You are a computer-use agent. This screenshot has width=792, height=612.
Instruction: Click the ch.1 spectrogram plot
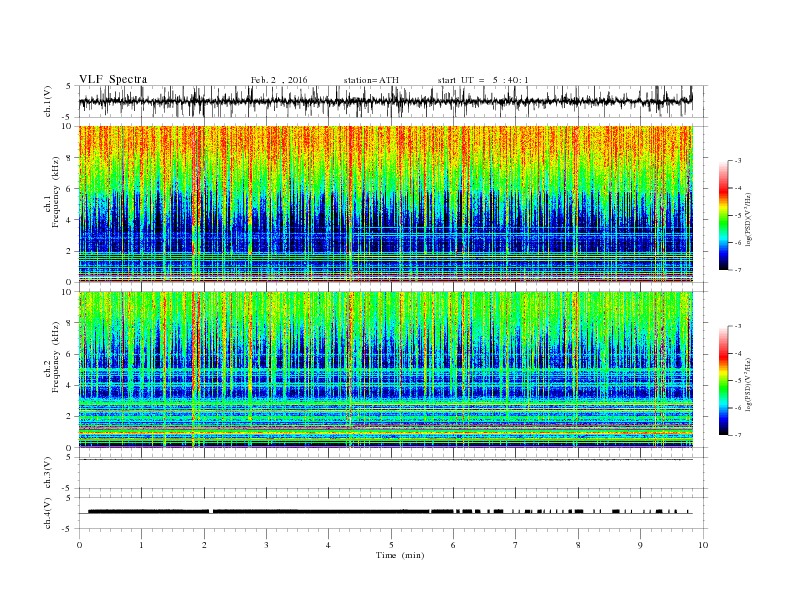click(x=386, y=204)
